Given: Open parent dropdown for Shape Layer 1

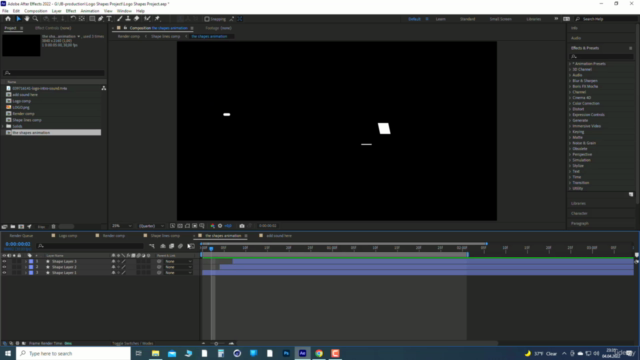Looking at the screenshot, I should (x=178, y=273).
